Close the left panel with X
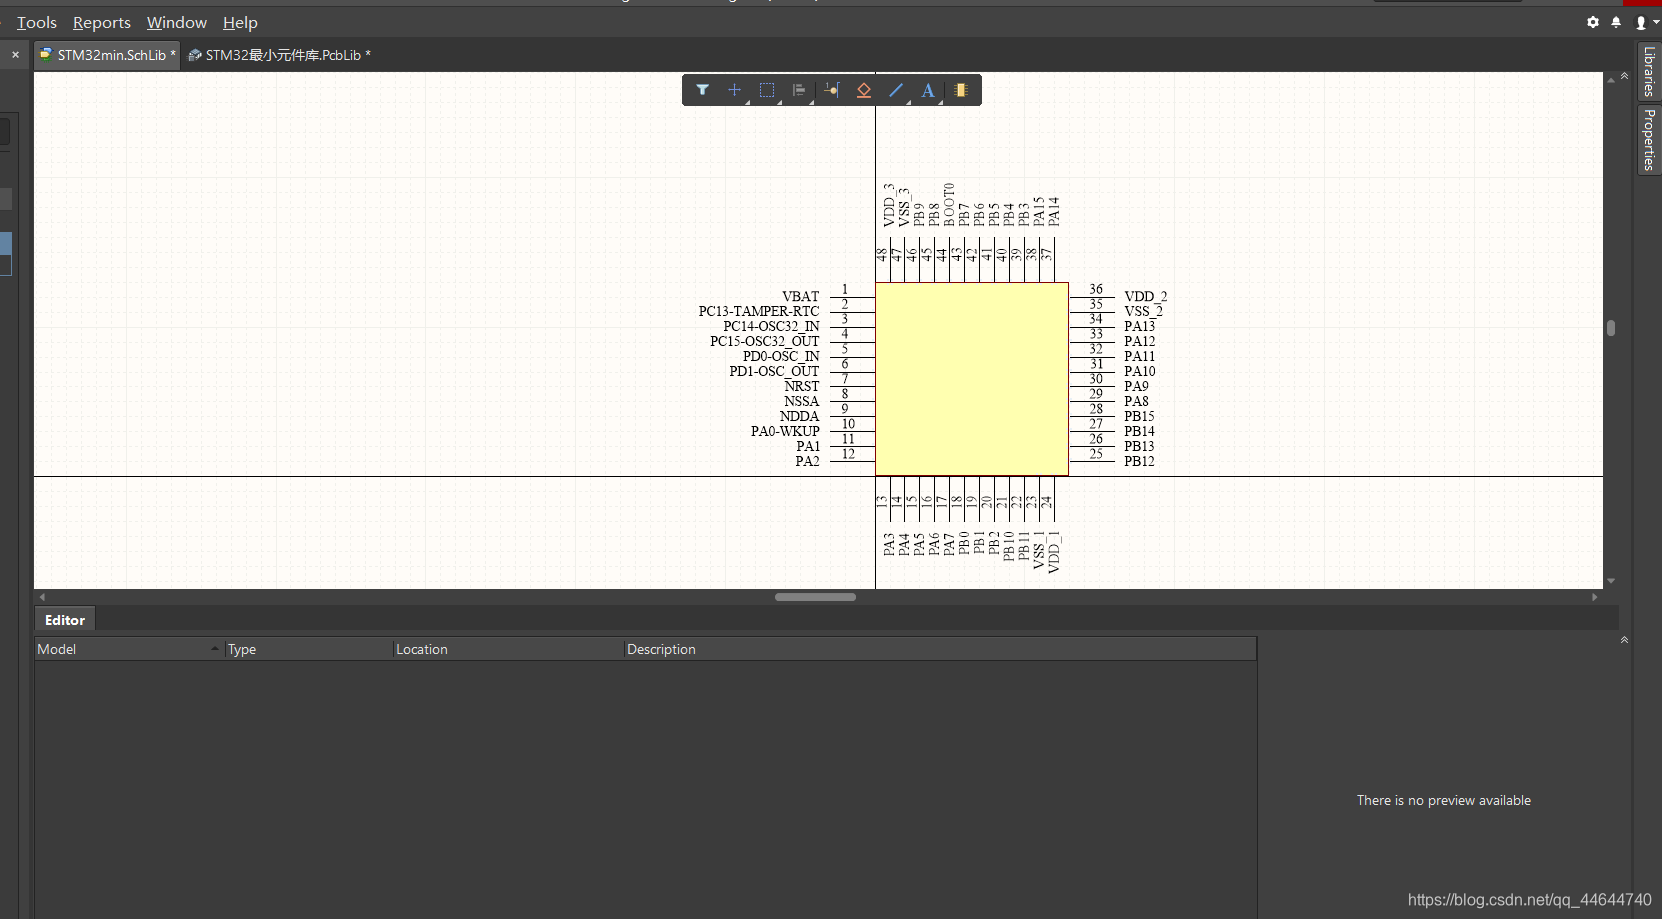 pos(15,55)
